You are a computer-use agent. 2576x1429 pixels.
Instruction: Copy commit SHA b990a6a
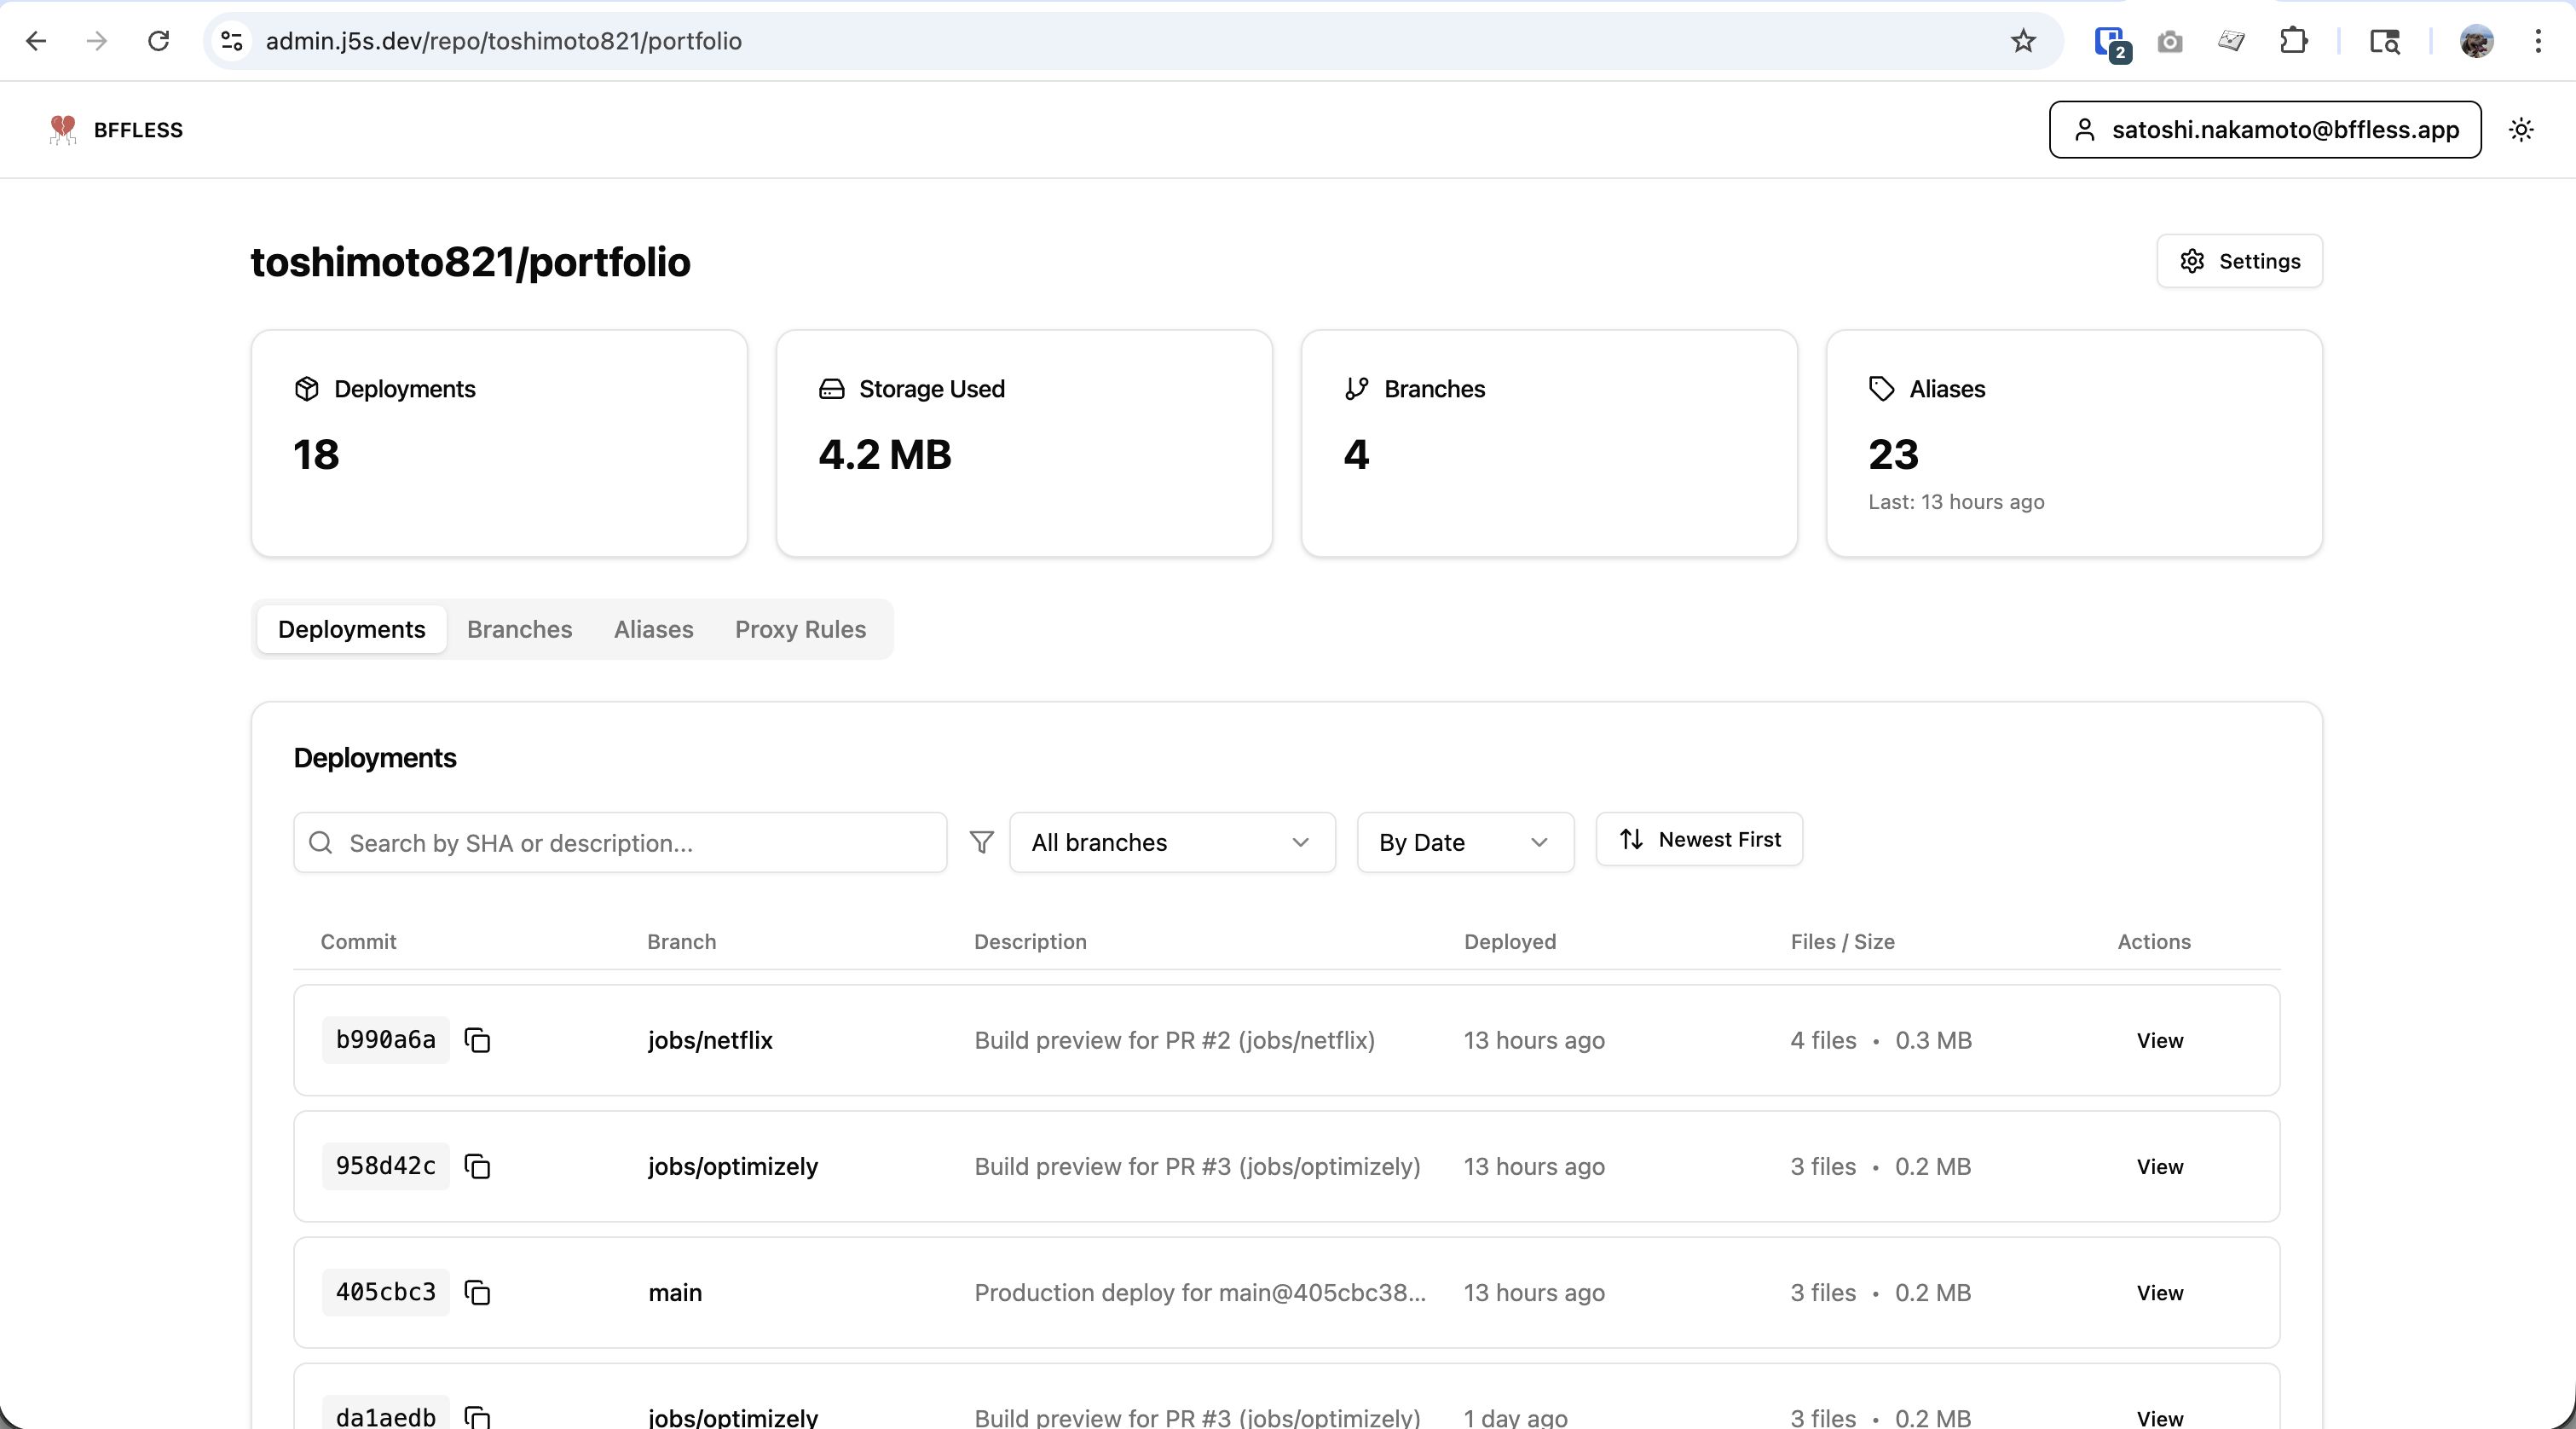[x=477, y=1040]
